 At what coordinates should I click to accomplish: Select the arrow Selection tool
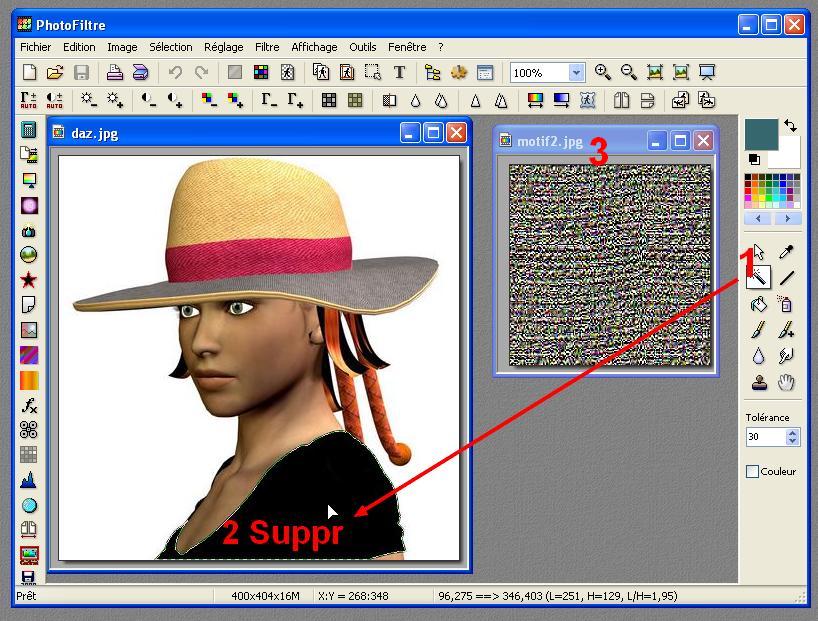point(758,252)
